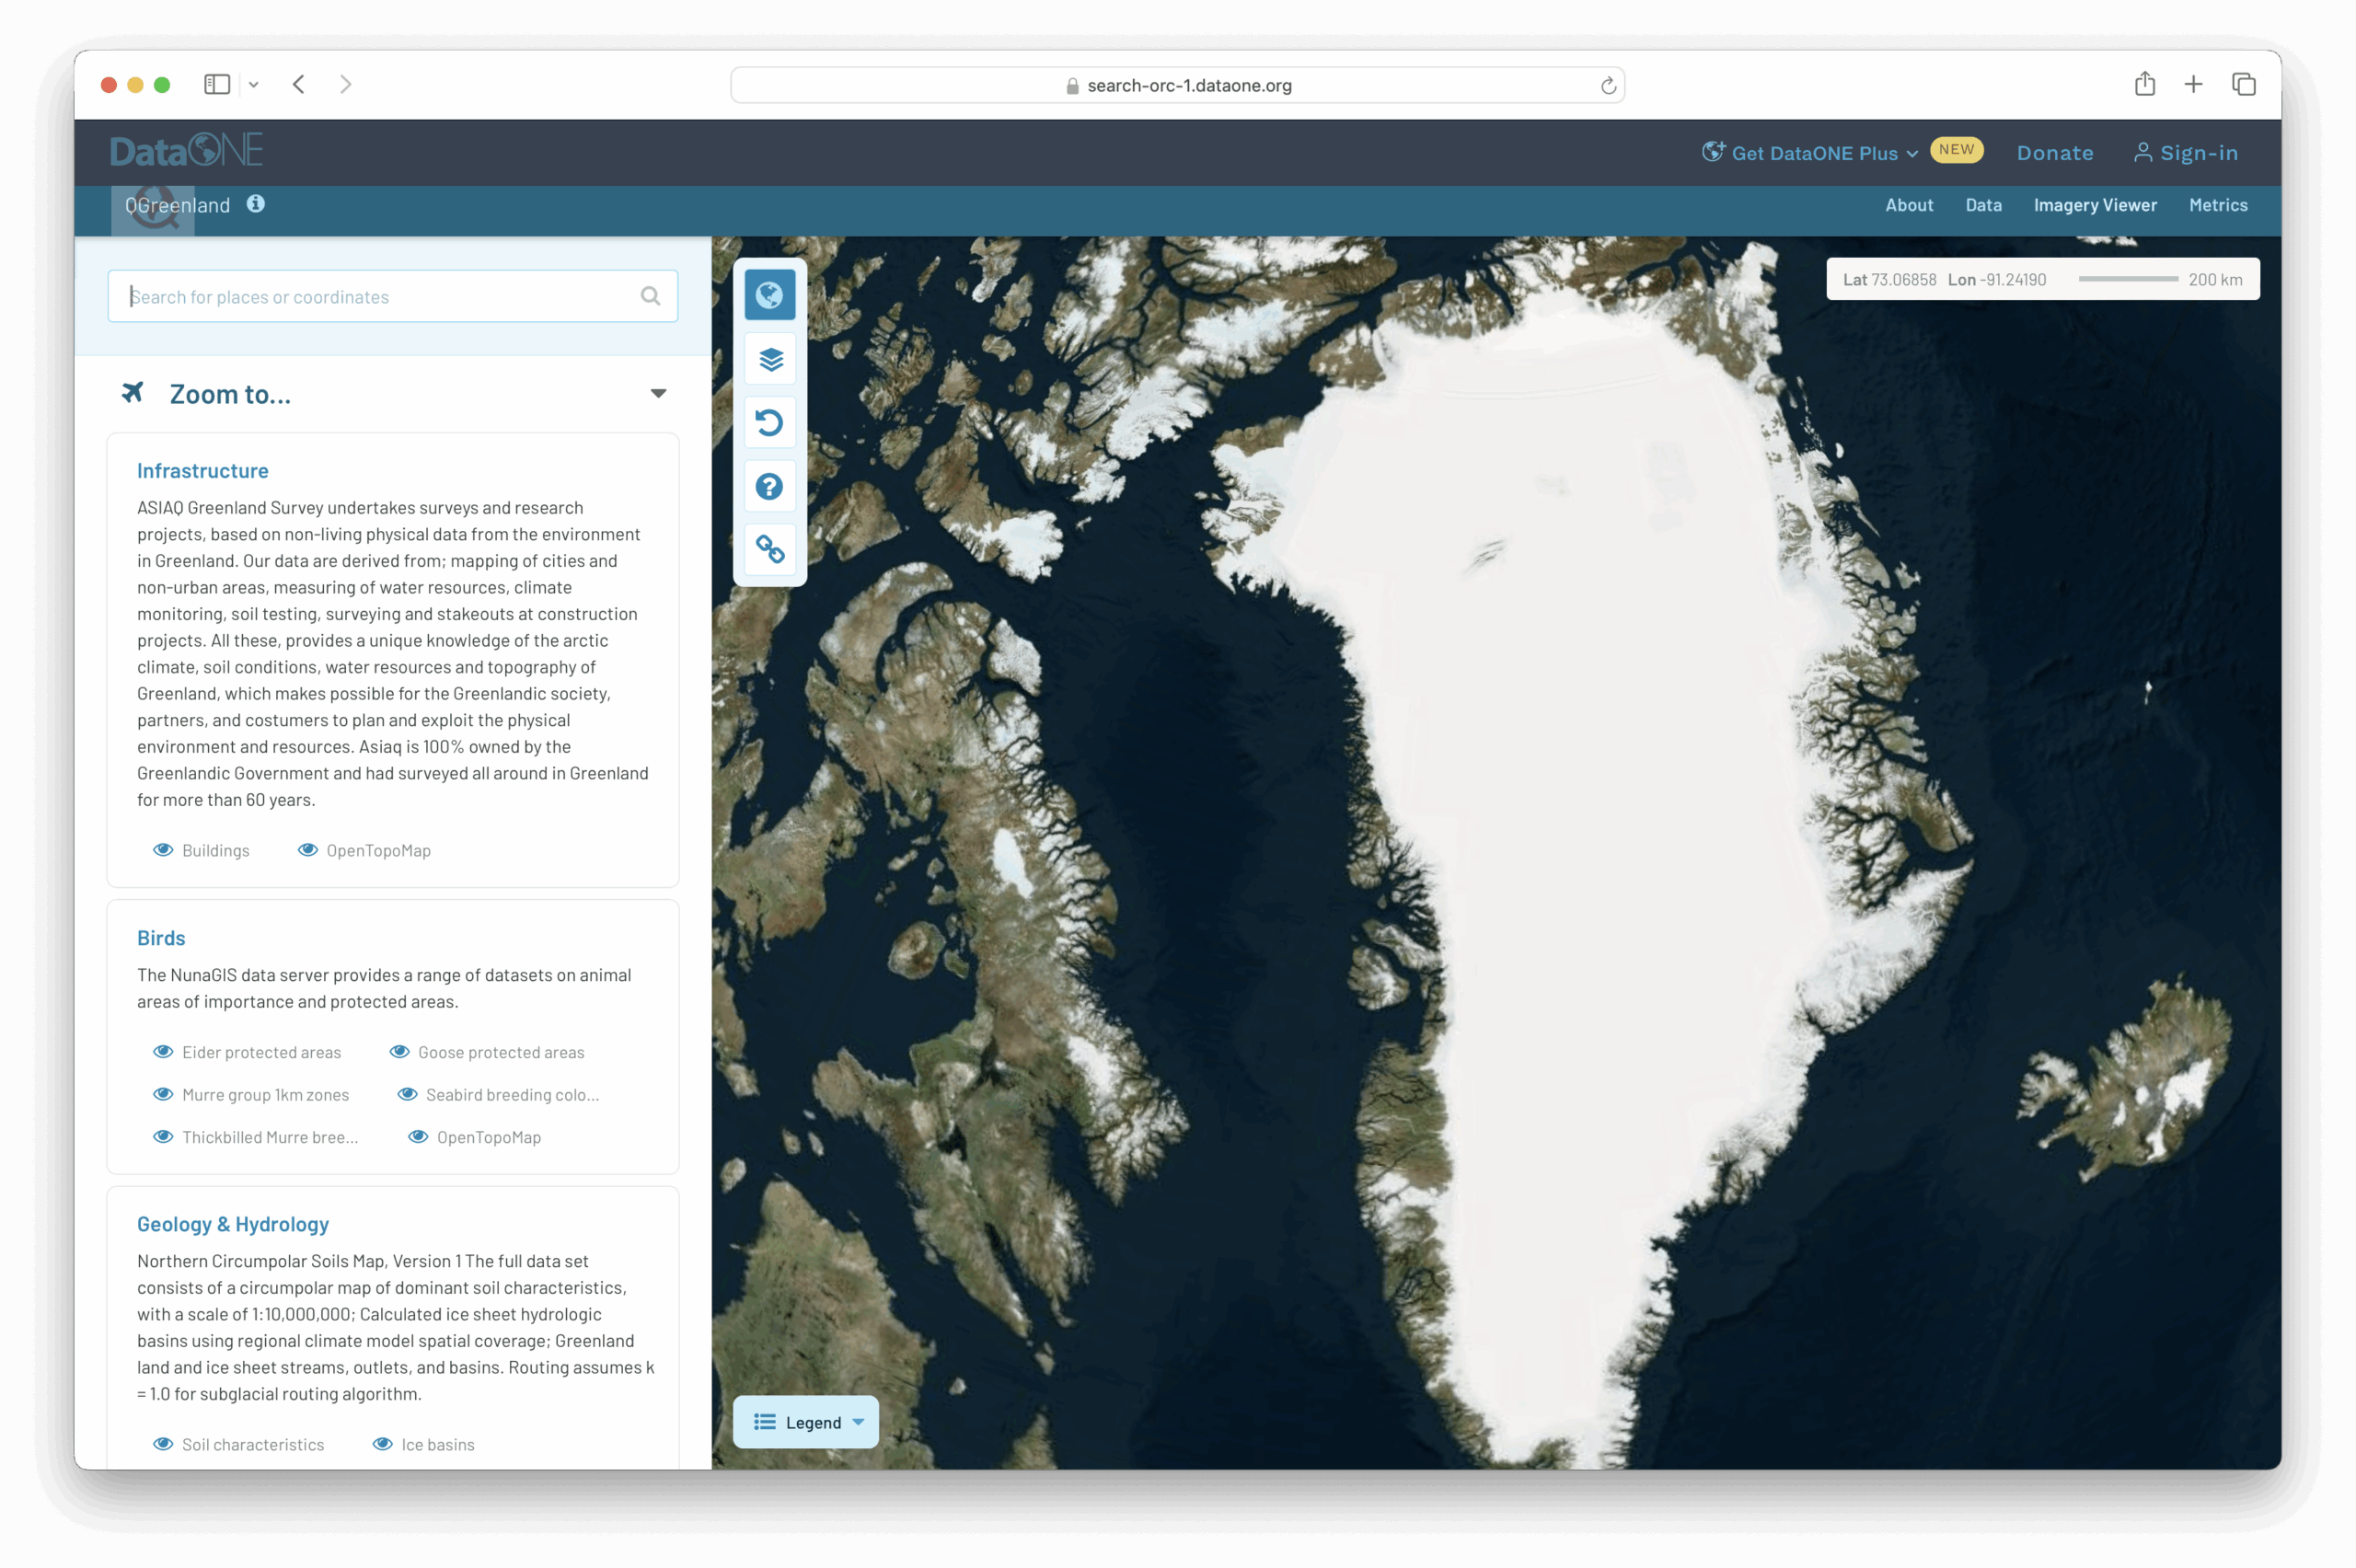Screen dimensions: 2356x1568
Task: Open the Imagery Viewer menu item
Action: 2095,205
